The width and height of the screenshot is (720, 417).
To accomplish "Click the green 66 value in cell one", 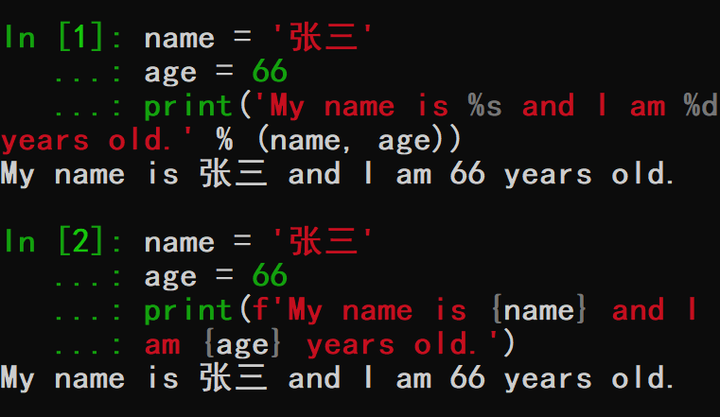I will tap(270, 72).
